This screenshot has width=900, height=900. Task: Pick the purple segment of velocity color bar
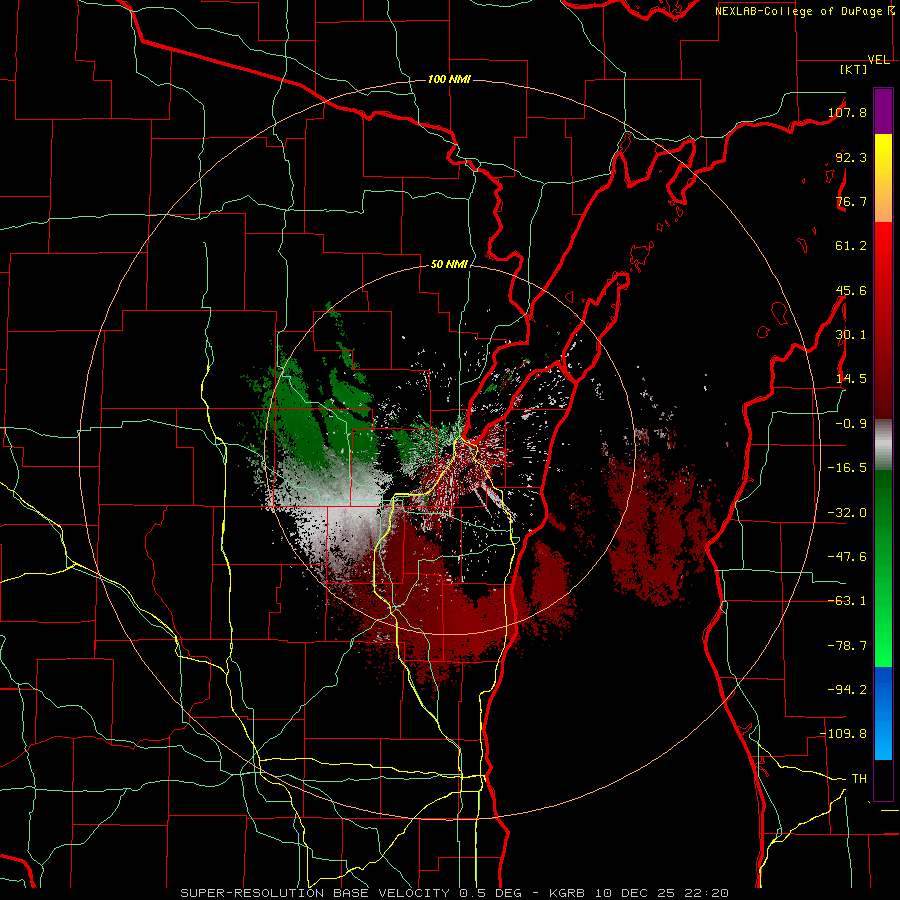[x=883, y=111]
